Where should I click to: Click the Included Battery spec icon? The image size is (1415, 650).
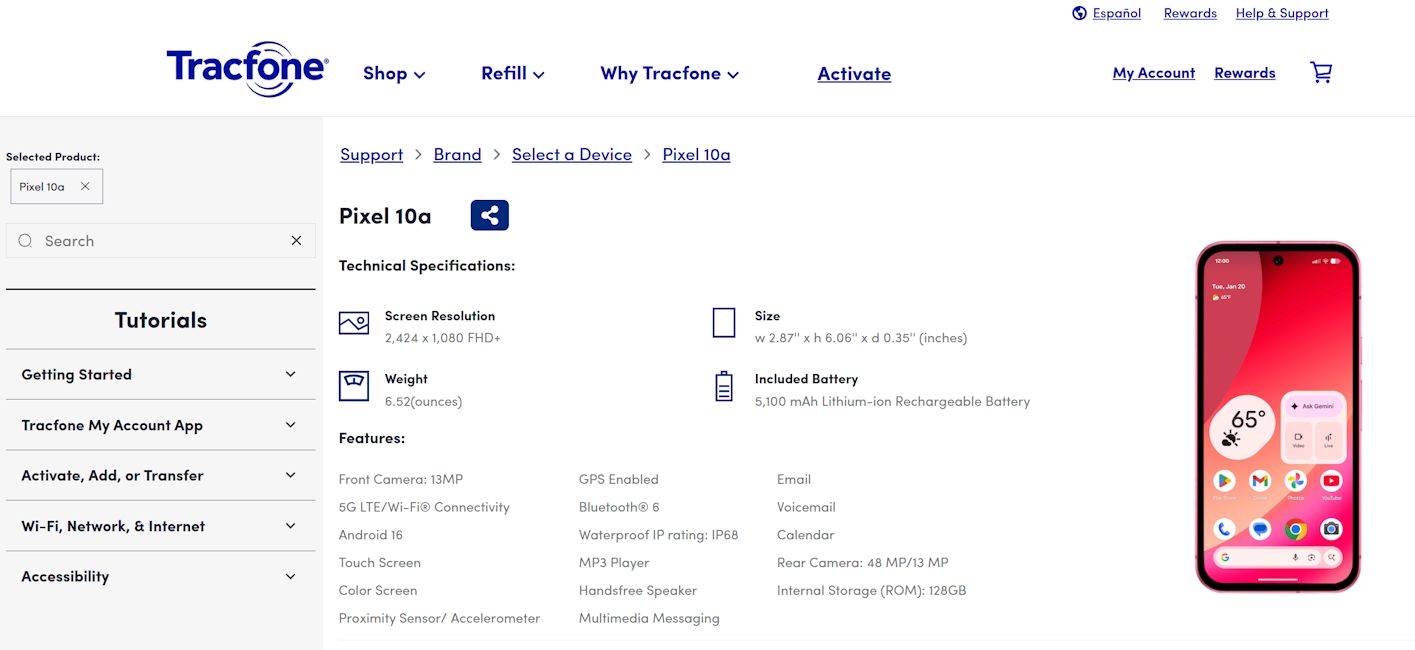(723, 388)
